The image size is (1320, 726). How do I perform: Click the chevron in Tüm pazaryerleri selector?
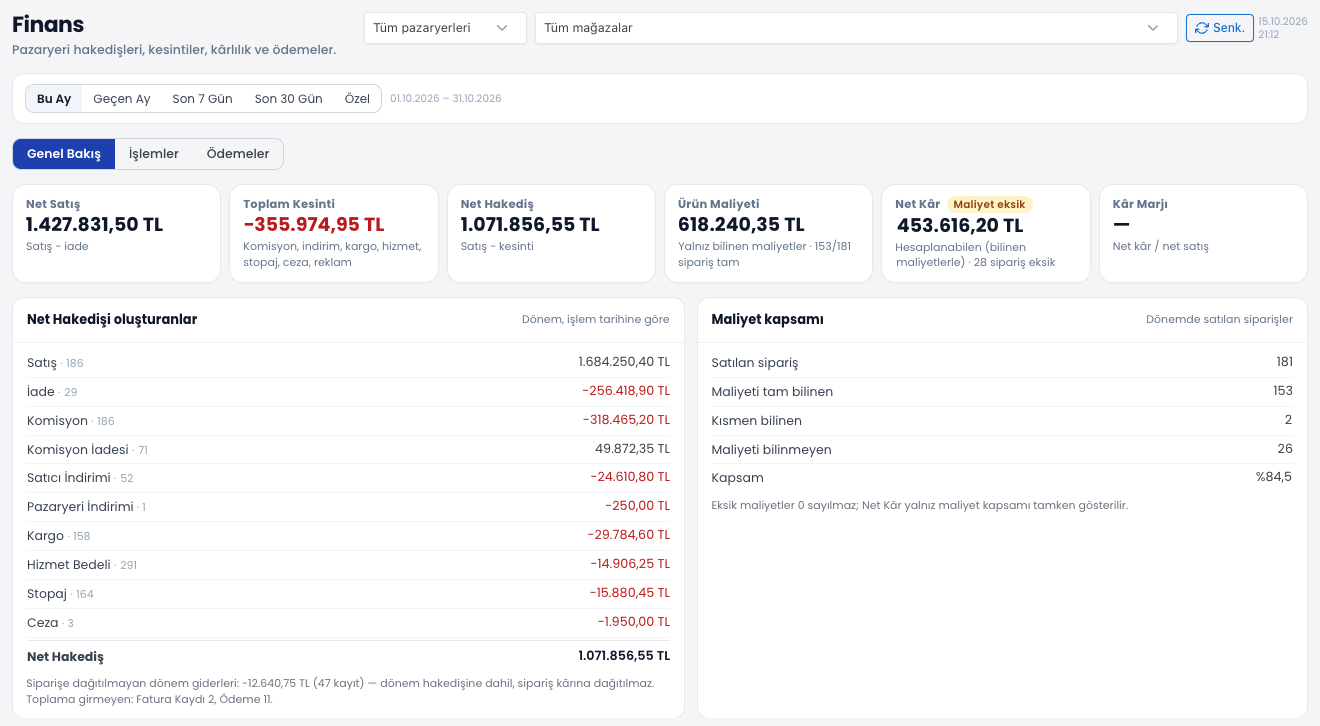pos(502,28)
